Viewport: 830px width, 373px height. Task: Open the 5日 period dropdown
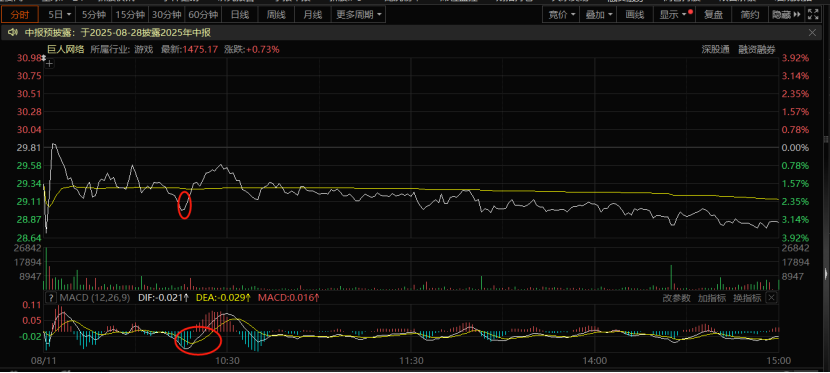click(58, 15)
